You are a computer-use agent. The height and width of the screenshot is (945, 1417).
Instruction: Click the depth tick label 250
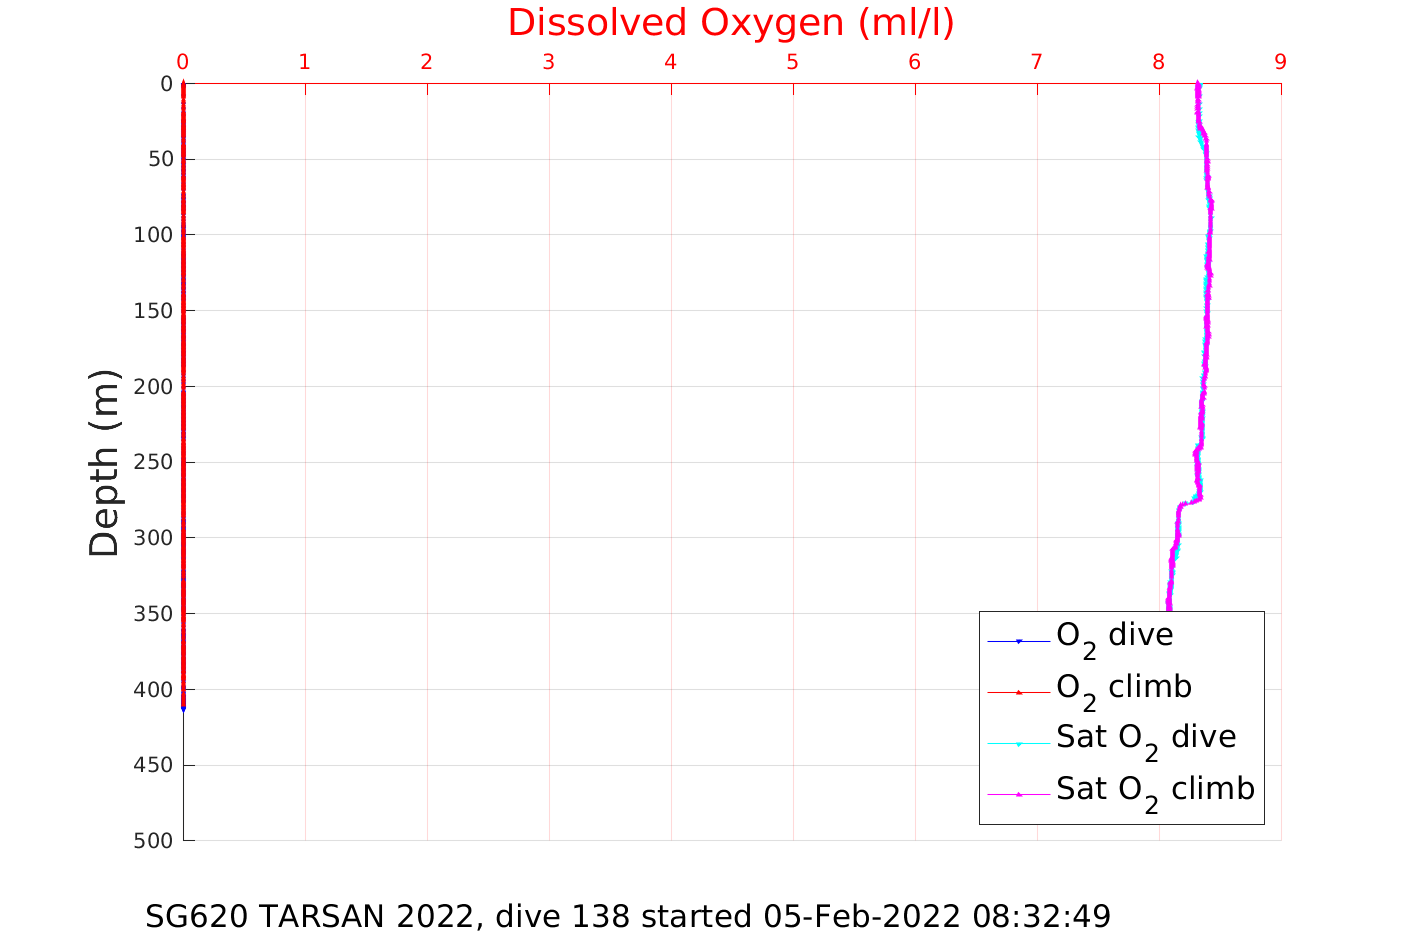tap(153, 462)
